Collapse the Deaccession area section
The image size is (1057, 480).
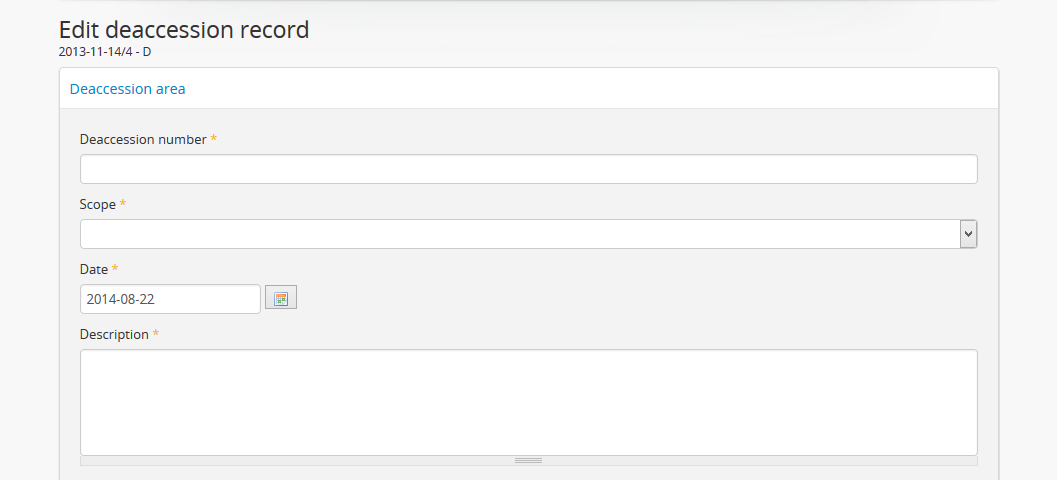pos(127,89)
